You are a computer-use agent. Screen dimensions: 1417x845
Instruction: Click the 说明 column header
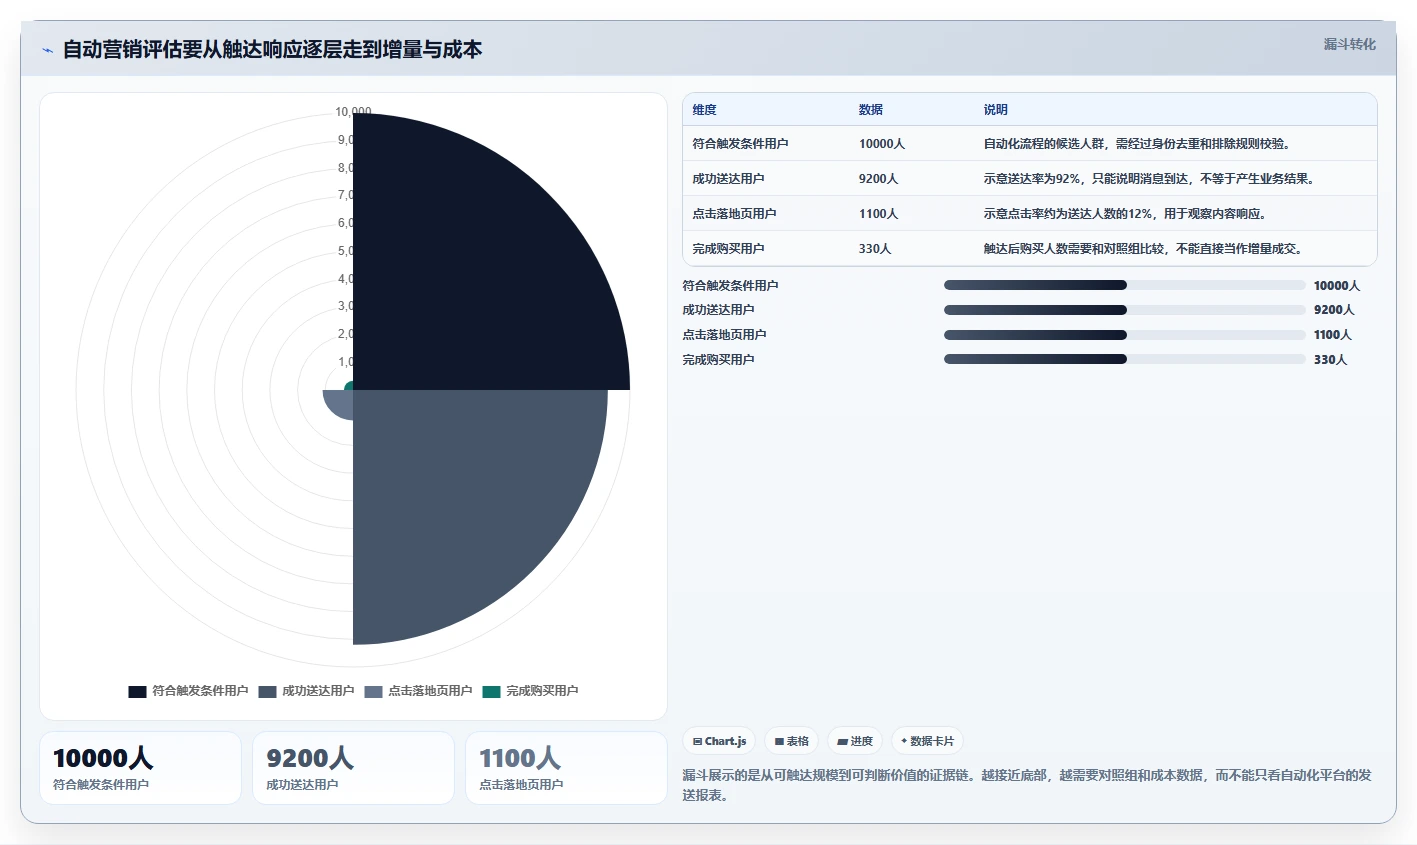coord(995,110)
